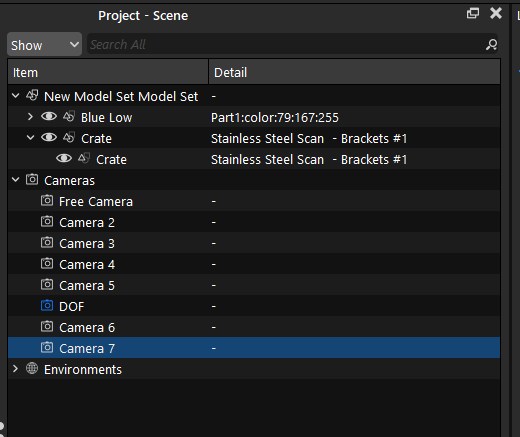Click the Free Camera icon
Image resolution: width=520 pixels, height=437 pixels.
[x=47, y=201]
